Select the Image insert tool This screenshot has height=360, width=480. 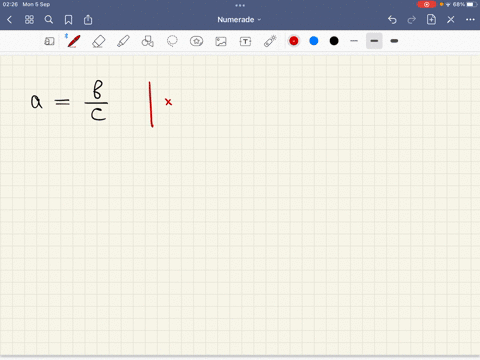tap(221, 41)
